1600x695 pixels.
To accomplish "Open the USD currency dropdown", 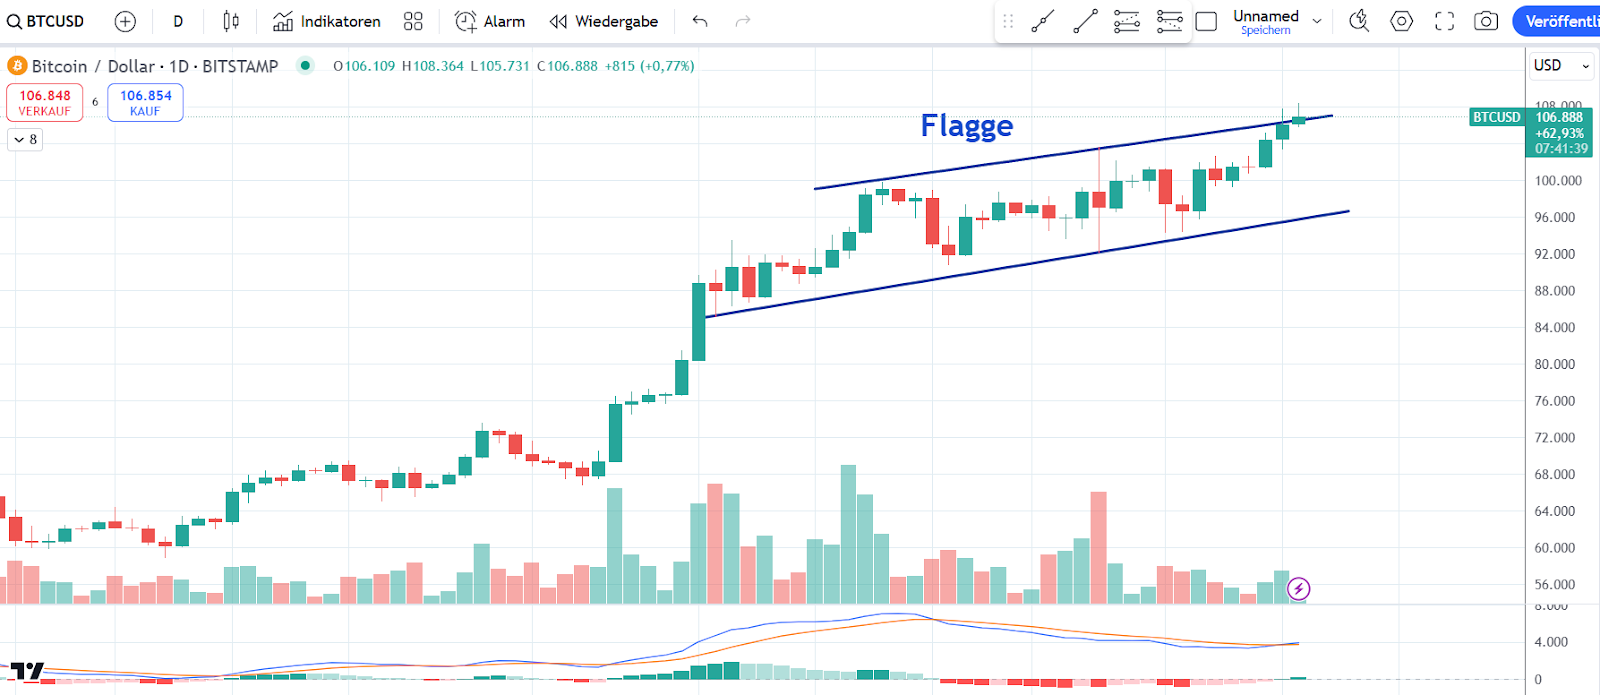I will [1561, 66].
